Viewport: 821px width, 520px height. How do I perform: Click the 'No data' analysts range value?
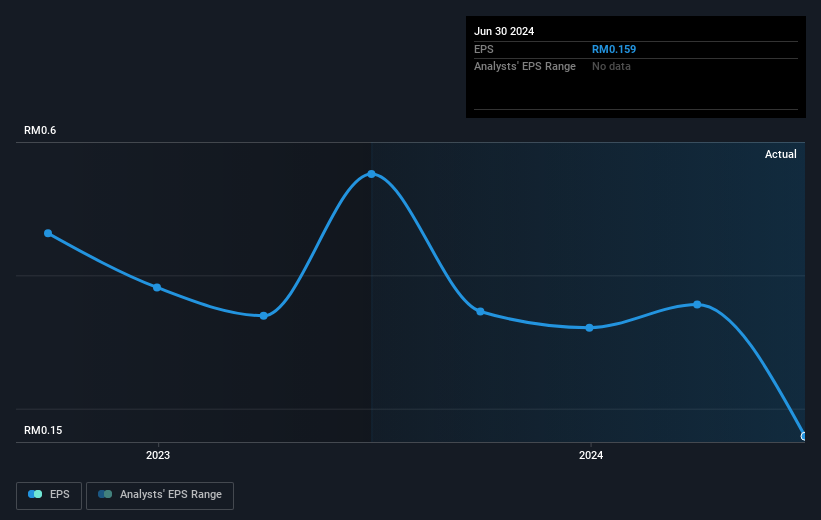pyautogui.click(x=611, y=67)
